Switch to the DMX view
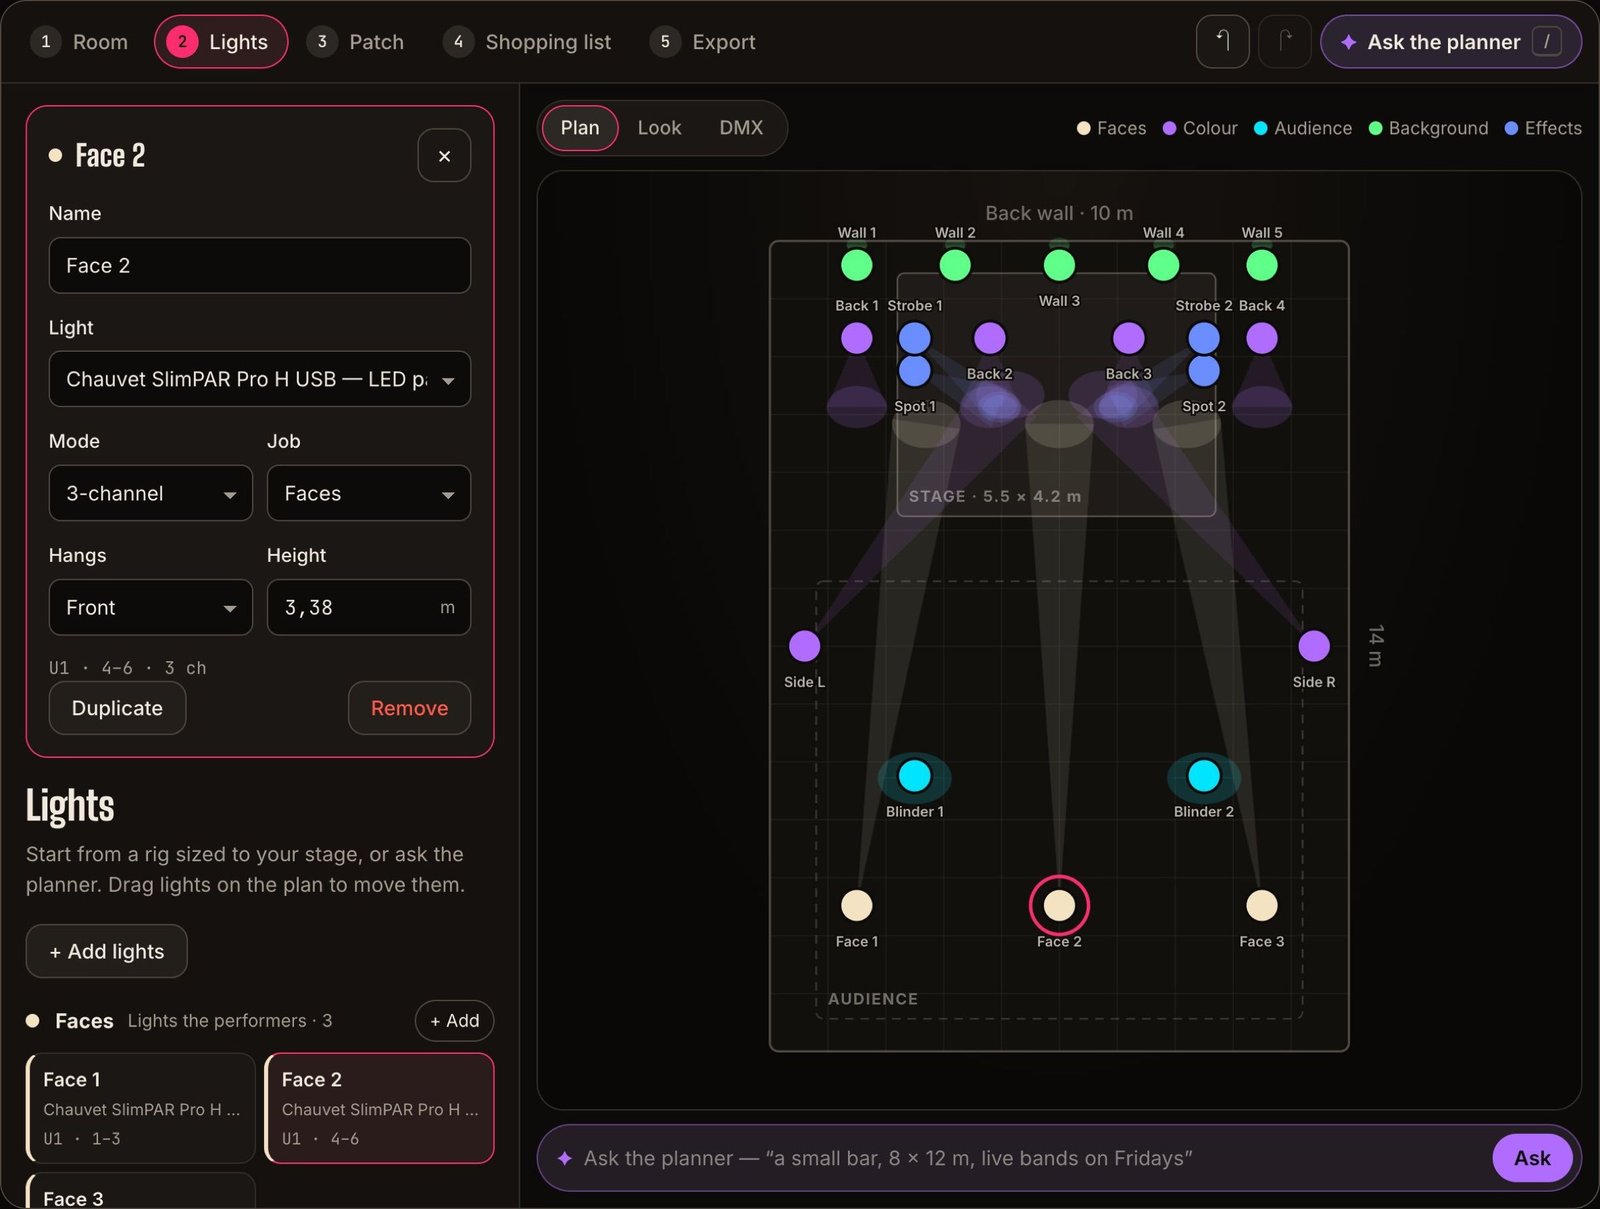The width and height of the screenshot is (1600, 1209). (741, 128)
